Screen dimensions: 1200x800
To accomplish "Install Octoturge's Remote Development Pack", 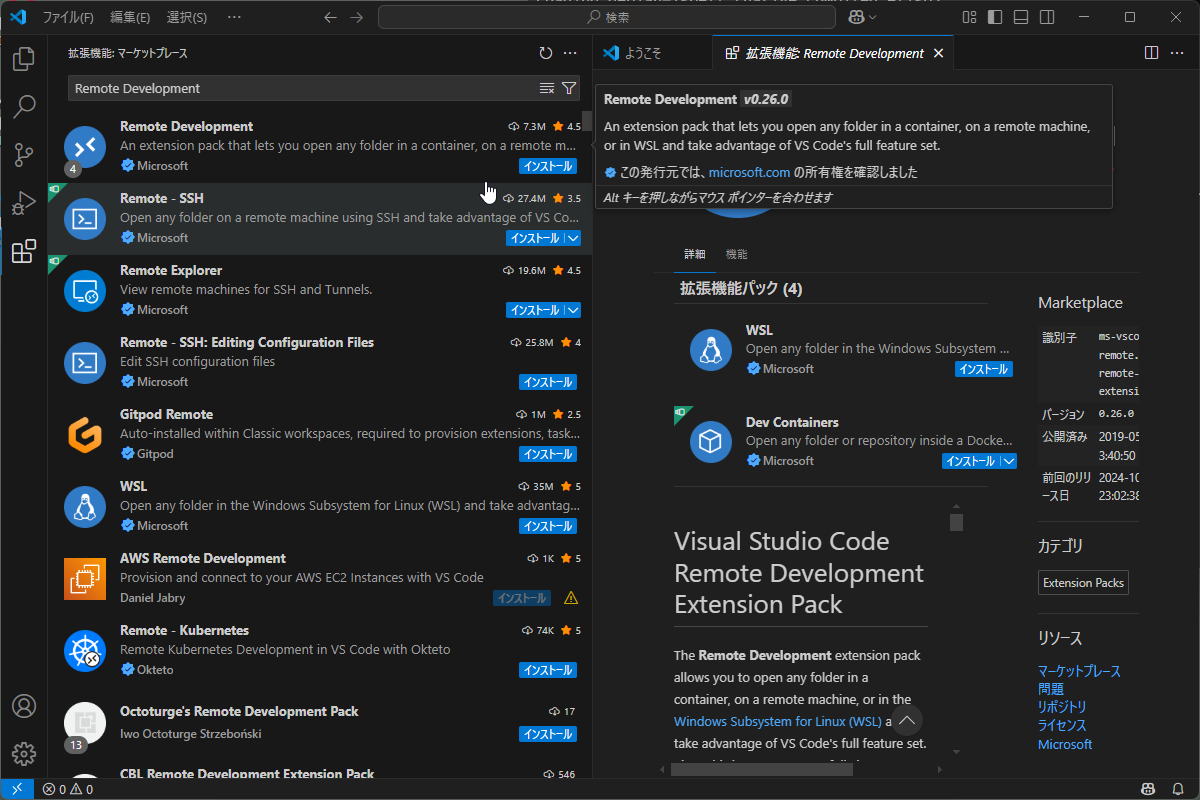I will point(548,734).
